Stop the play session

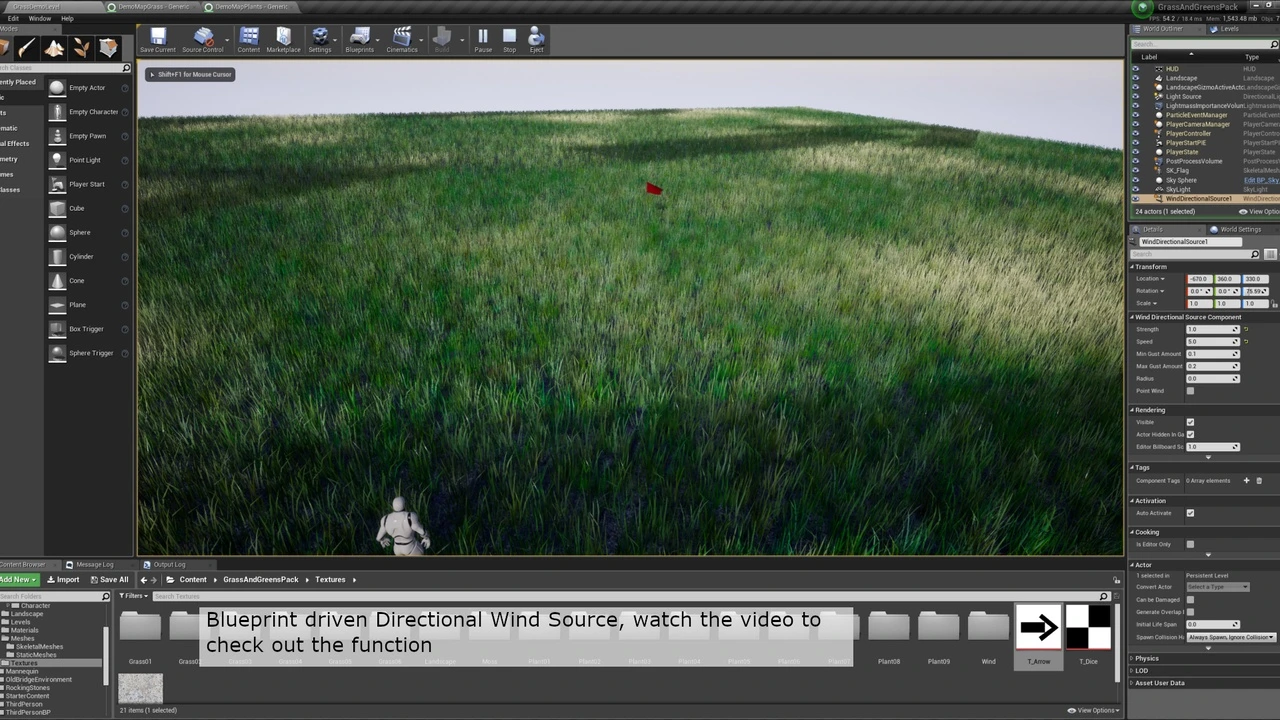pos(509,40)
